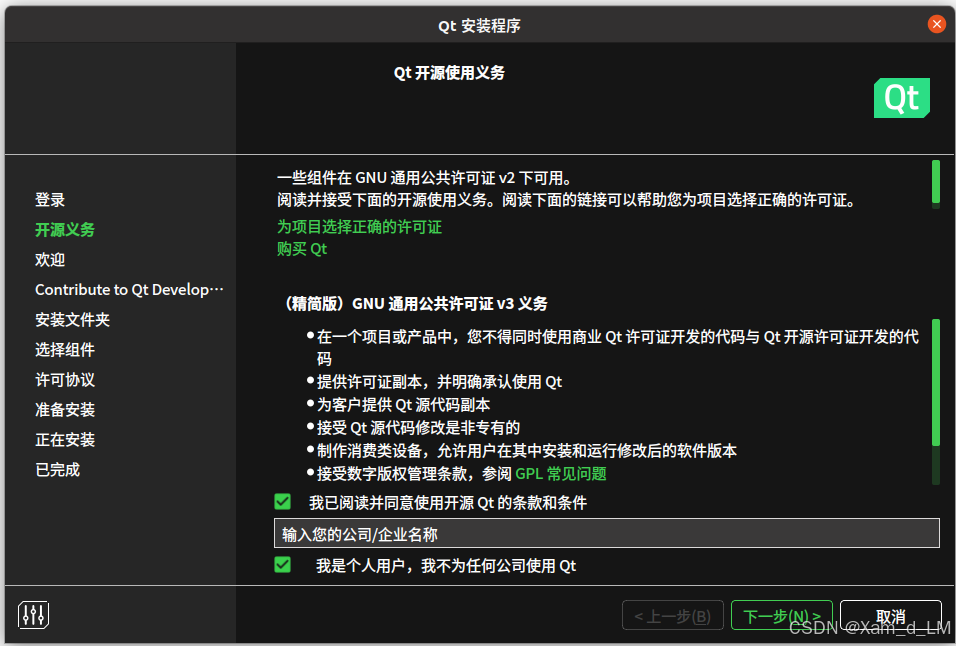The width and height of the screenshot is (956, 646).
Task: Click the green Qt logo
Action: [901, 98]
